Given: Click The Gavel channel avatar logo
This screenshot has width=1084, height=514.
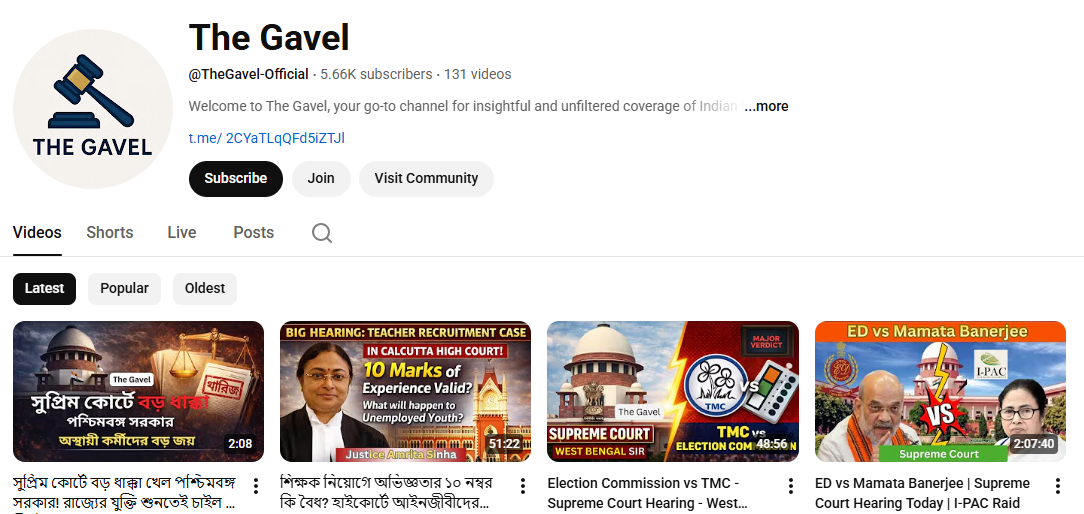Looking at the screenshot, I should (93, 109).
